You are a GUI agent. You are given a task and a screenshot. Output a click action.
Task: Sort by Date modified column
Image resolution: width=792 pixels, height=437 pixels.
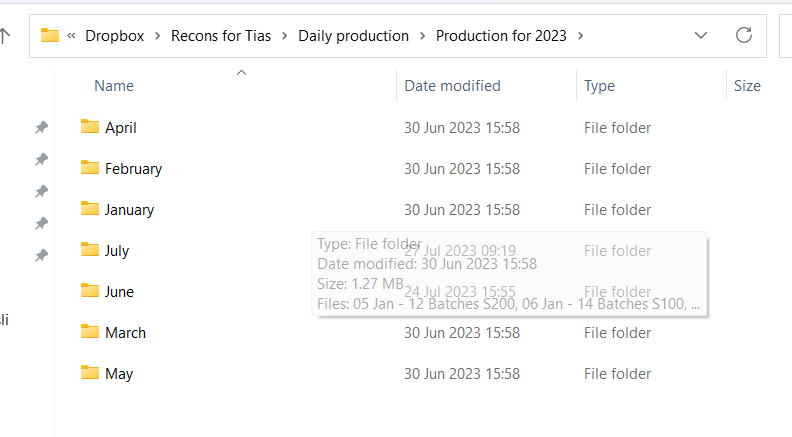(452, 86)
